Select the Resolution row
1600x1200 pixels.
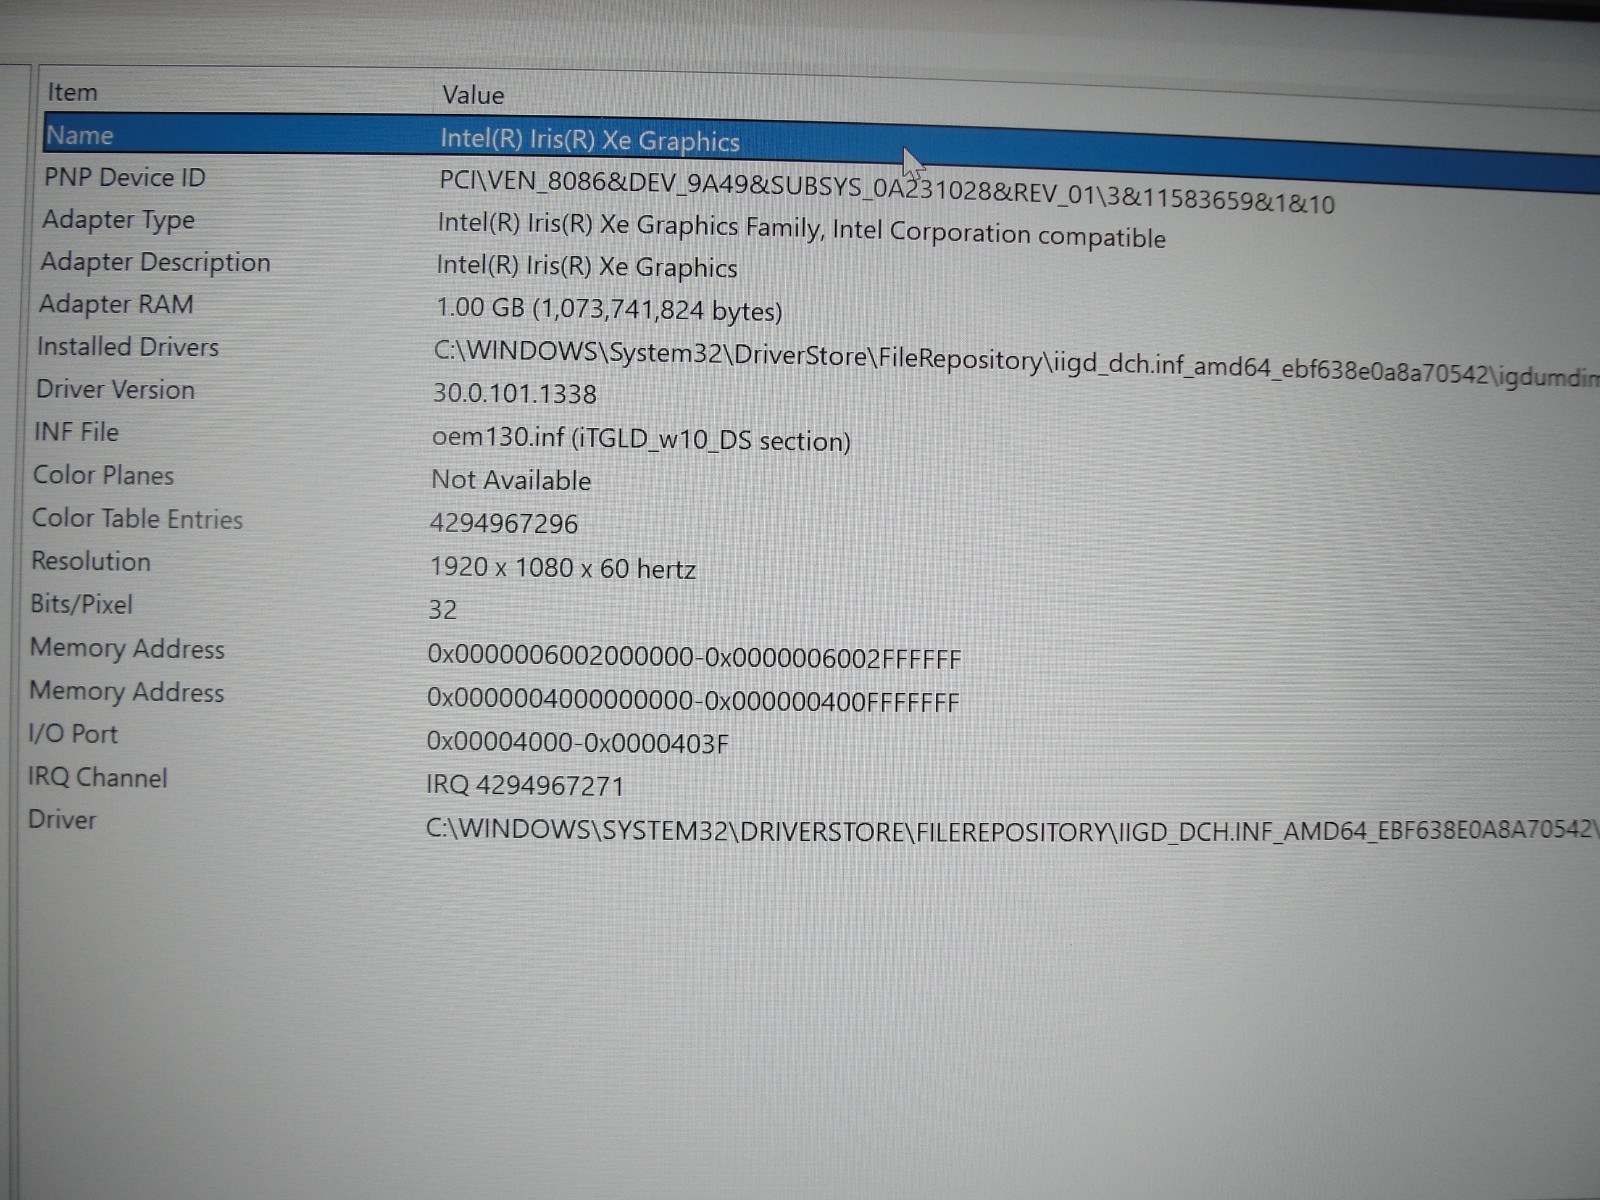(91, 561)
